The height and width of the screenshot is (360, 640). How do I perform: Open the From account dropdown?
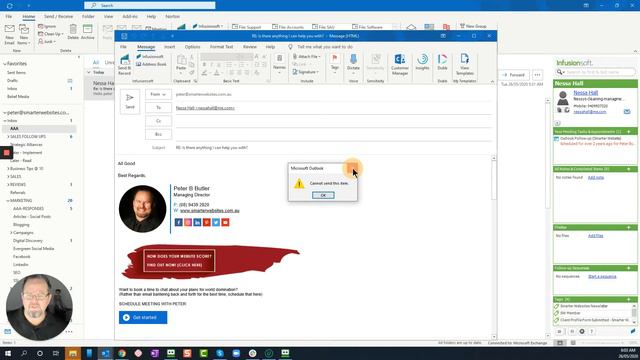click(x=158, y=94)
